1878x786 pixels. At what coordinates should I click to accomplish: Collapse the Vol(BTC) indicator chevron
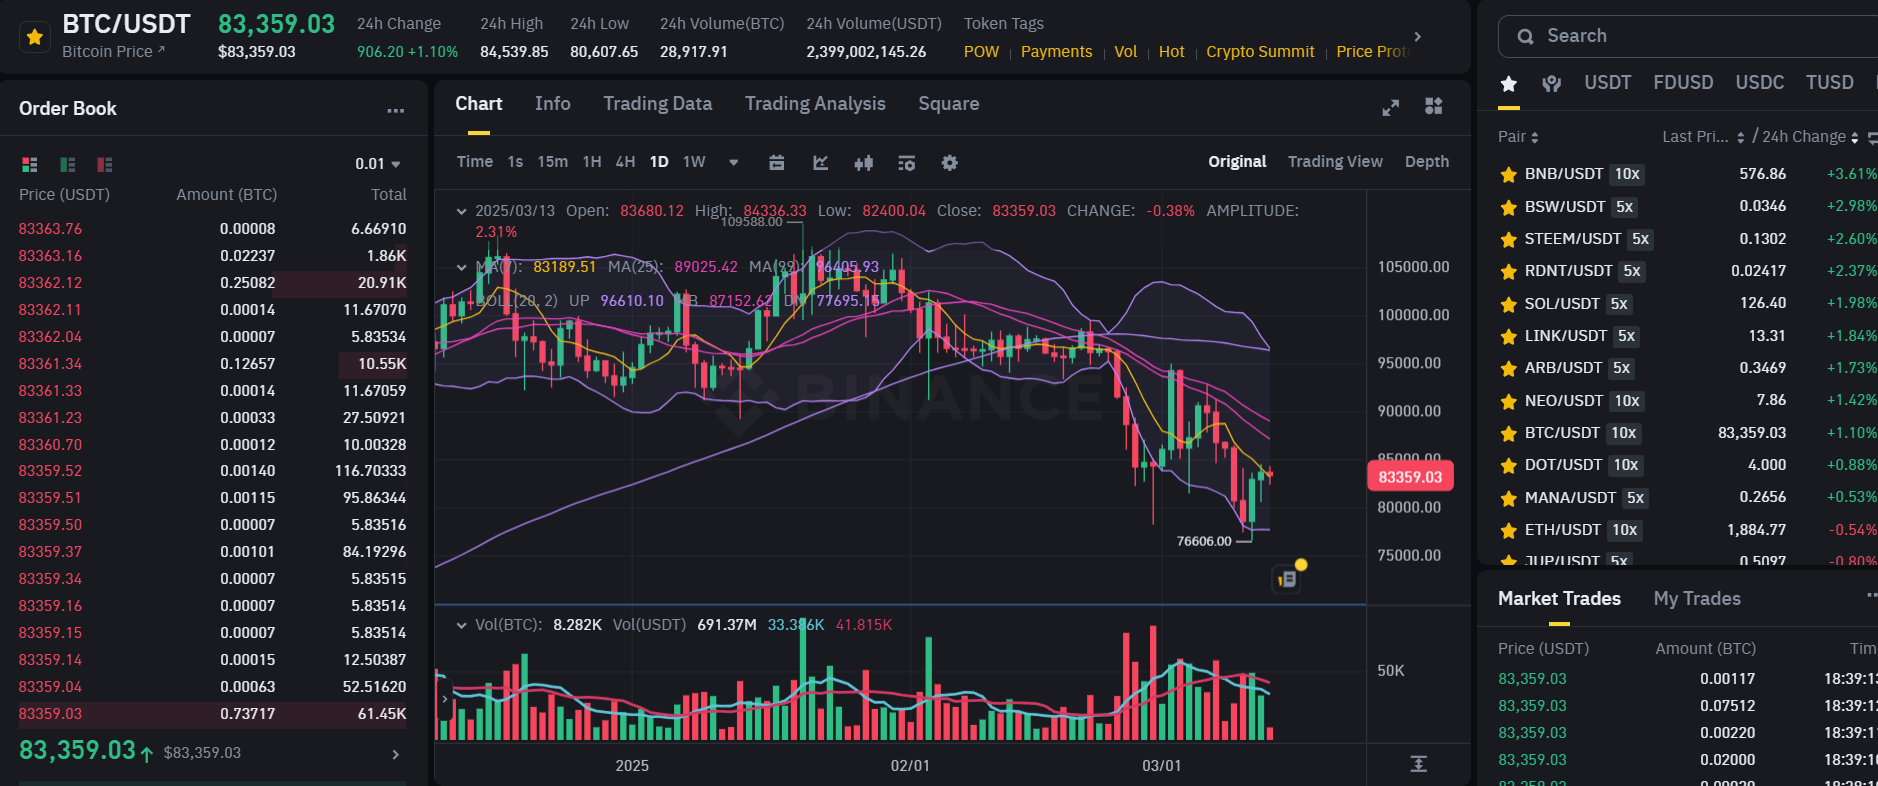(462, 625)
